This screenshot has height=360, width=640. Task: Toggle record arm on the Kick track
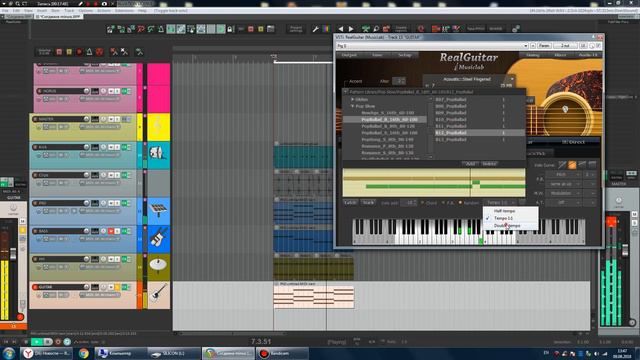coord(35,147)
